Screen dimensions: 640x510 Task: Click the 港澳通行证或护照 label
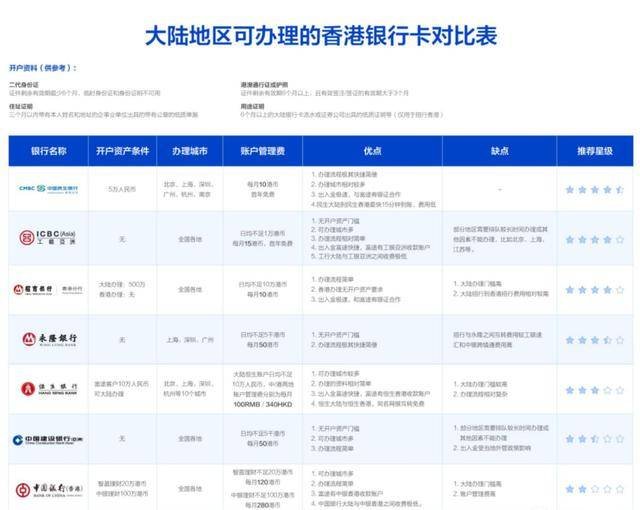[264, 84]
